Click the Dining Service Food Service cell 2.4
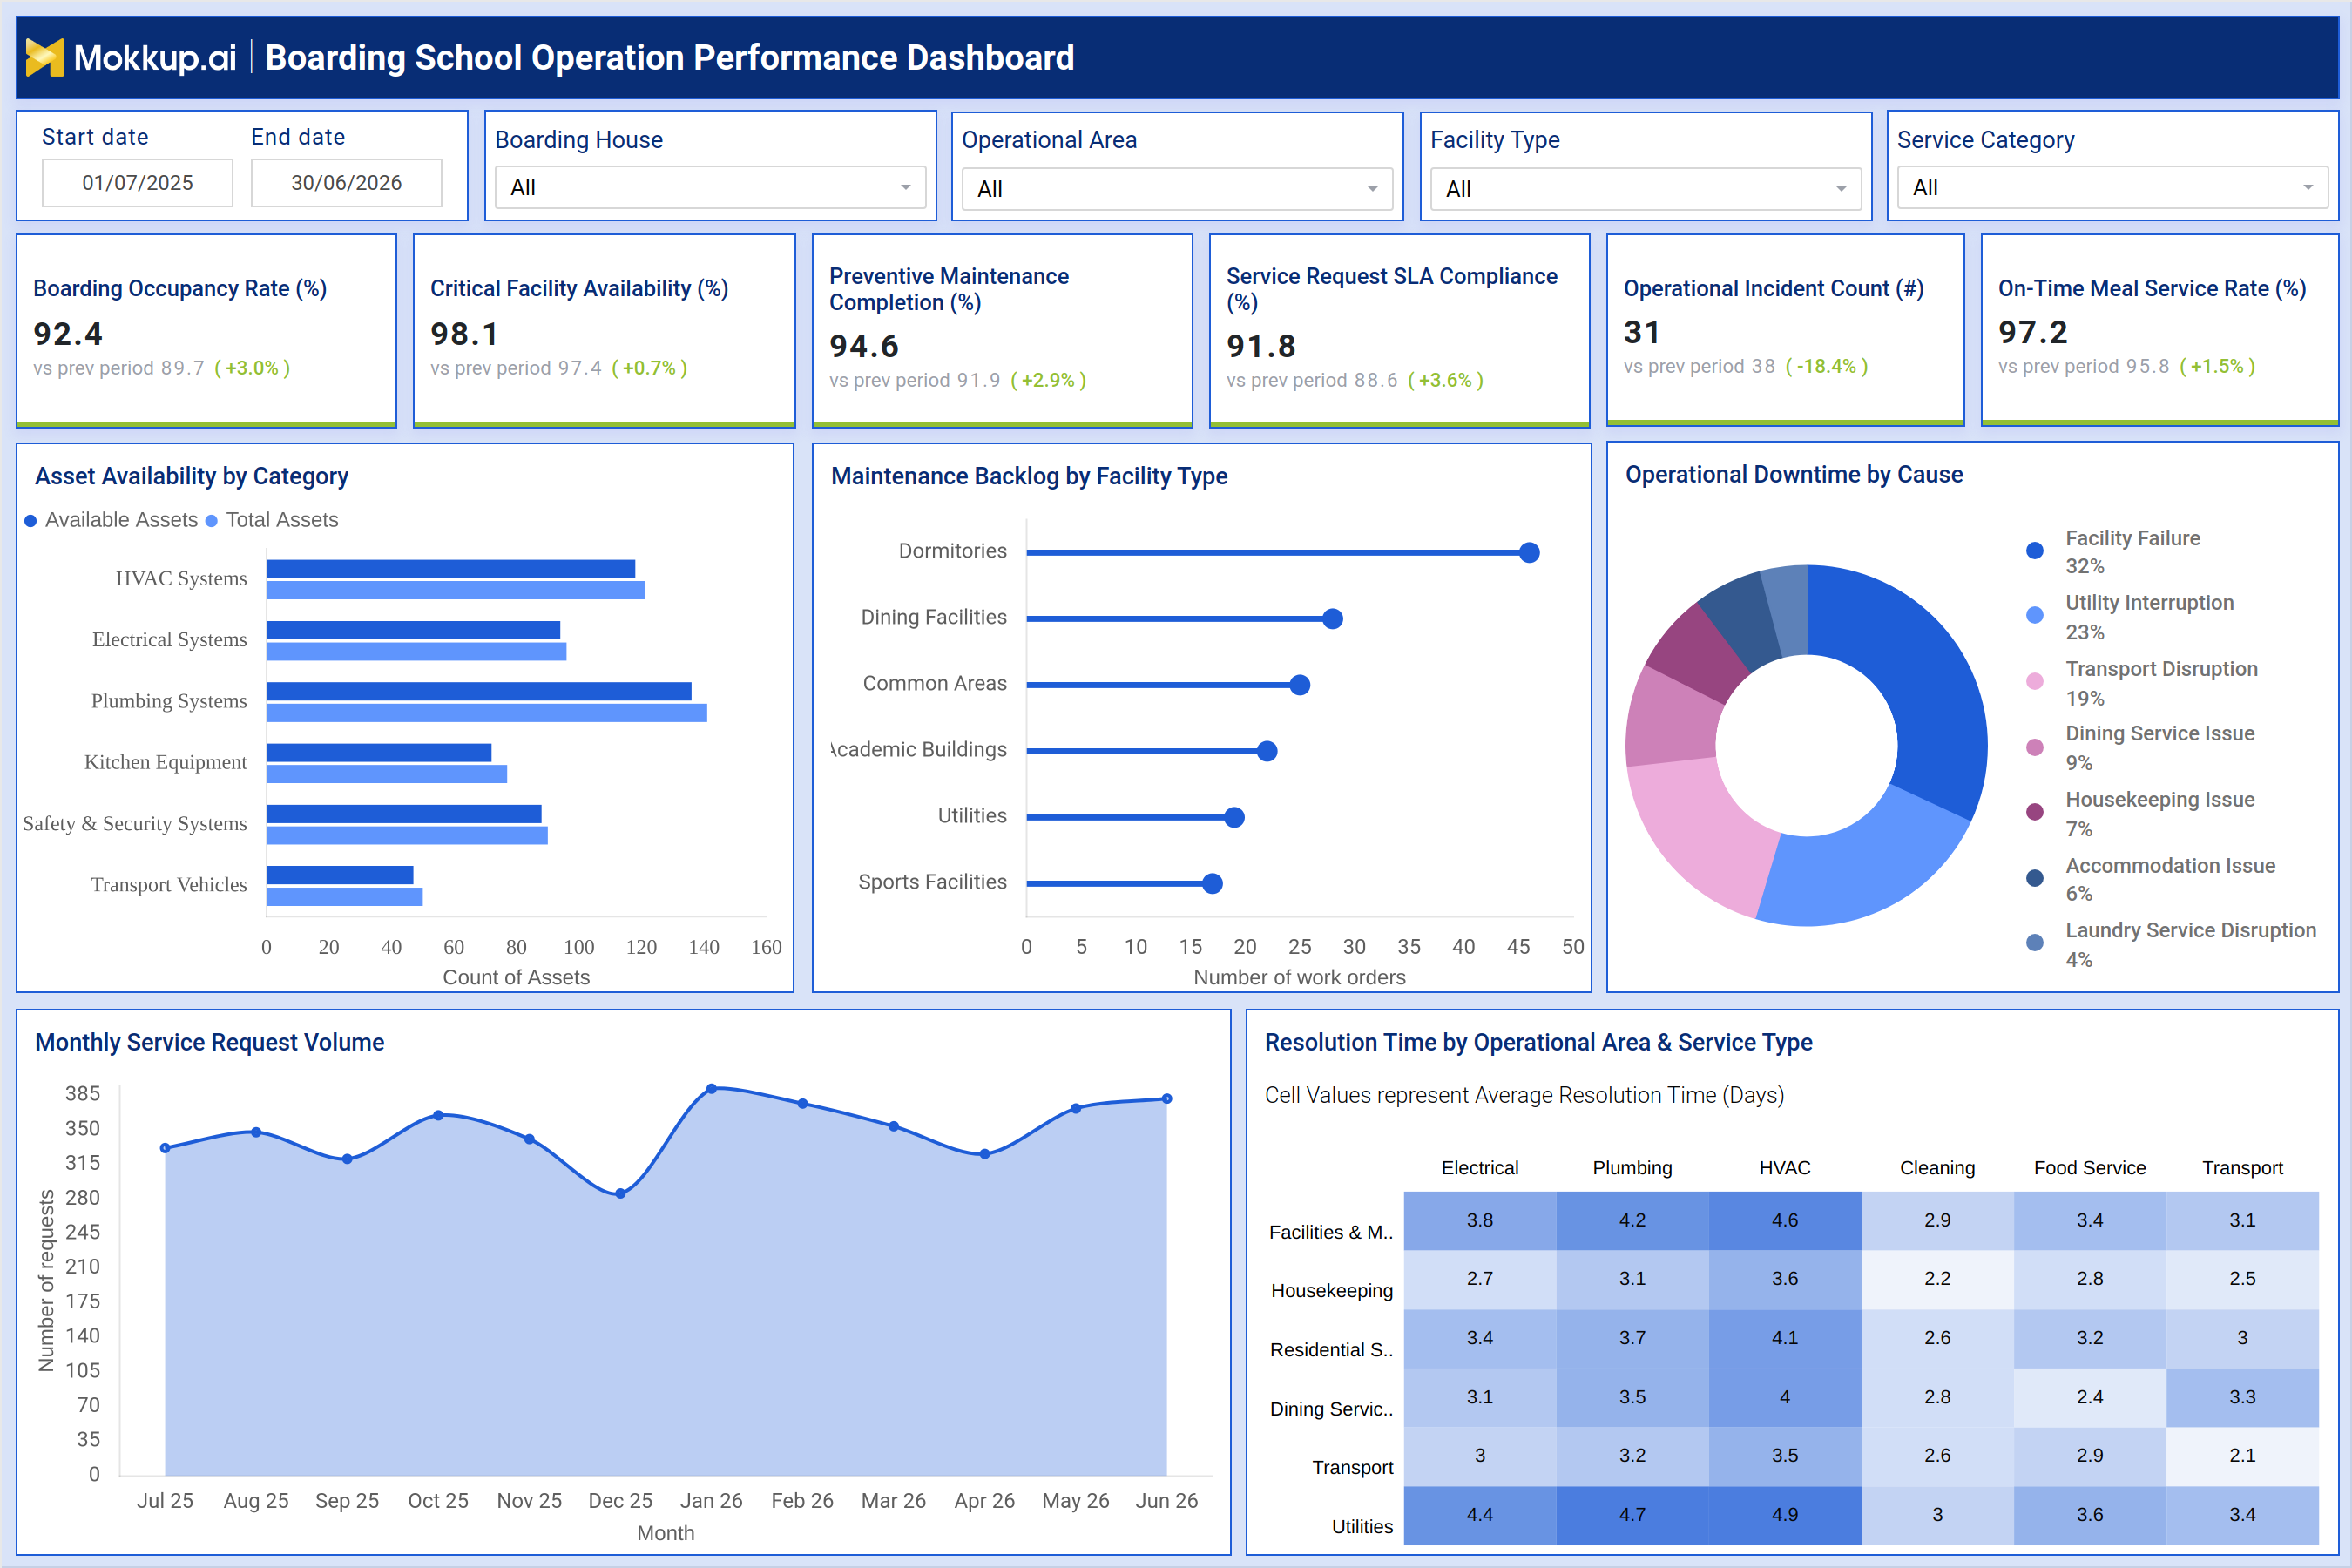The width and height of the screenshot is (2352, 1568). [2090, 1396]
